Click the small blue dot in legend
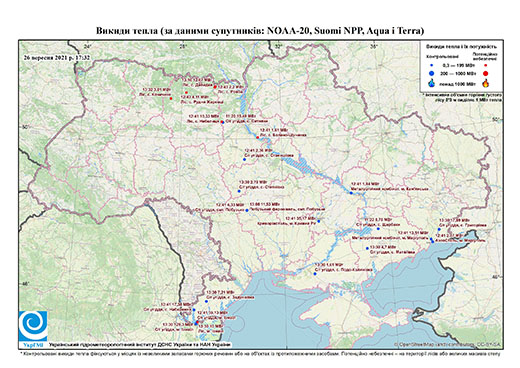This screenshot has width=520, height=368. (432, 65)
